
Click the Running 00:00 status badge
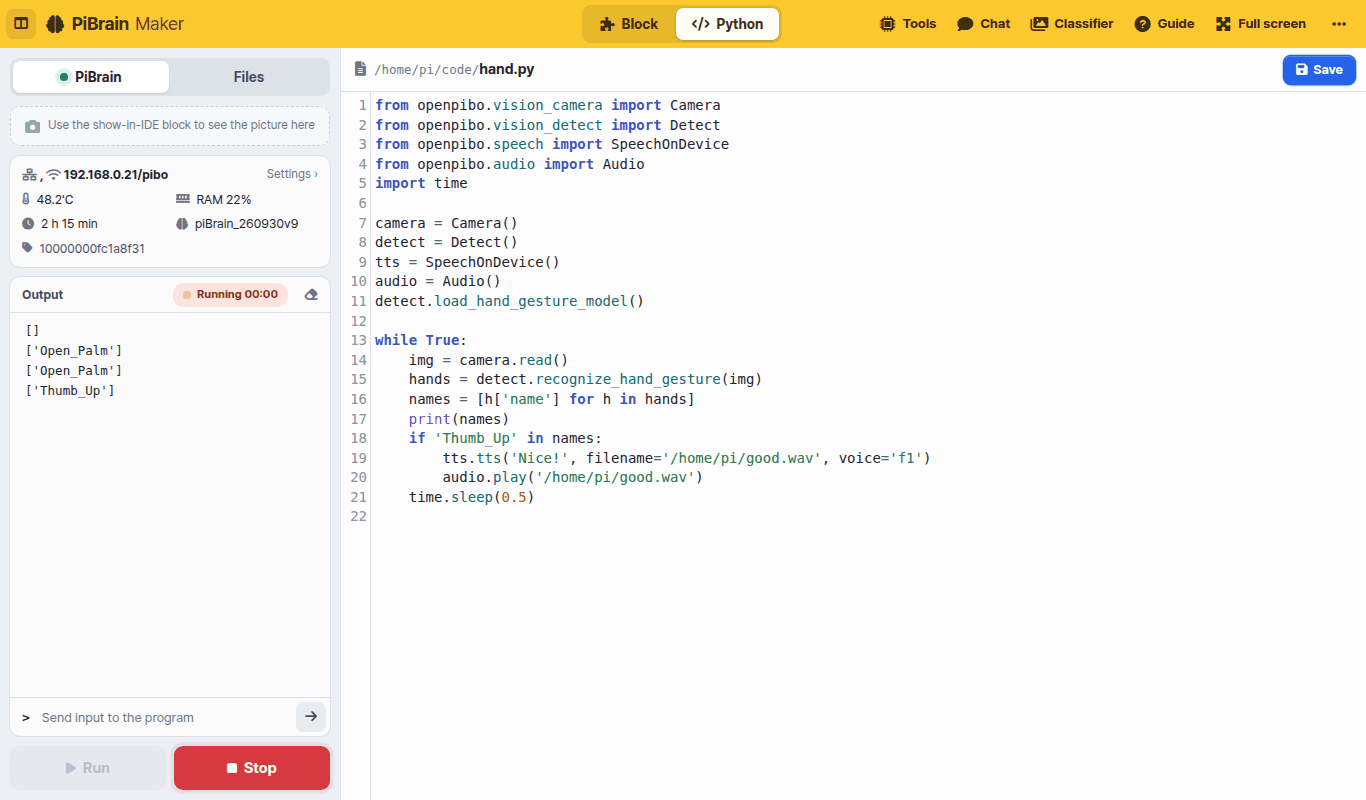230,295
